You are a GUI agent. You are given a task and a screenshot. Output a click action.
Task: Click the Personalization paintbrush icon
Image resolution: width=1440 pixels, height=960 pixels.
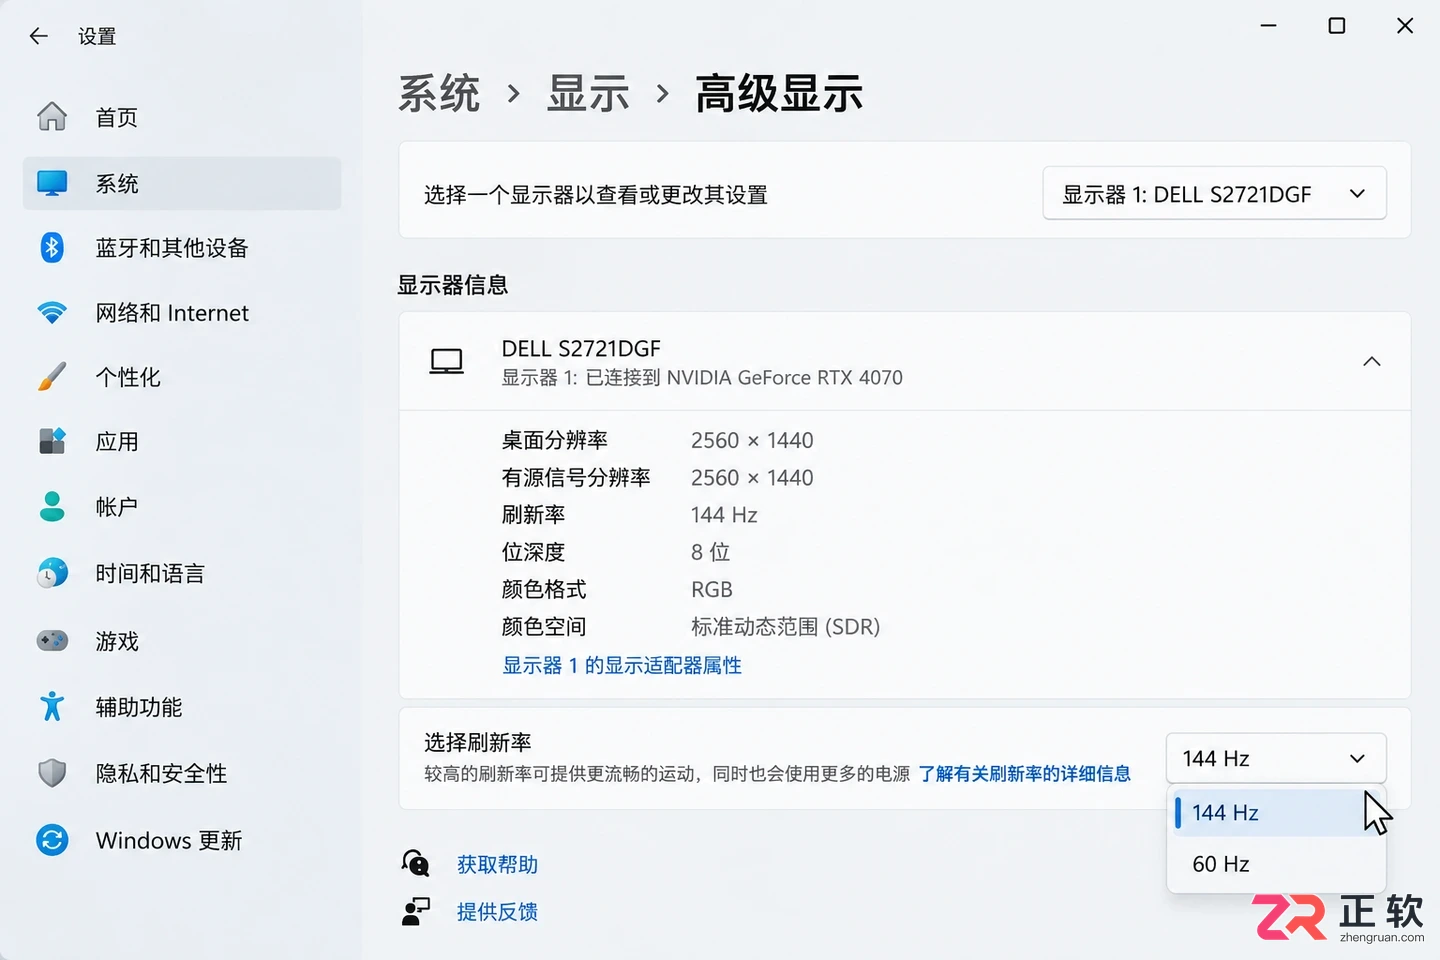tap(52, 377)
